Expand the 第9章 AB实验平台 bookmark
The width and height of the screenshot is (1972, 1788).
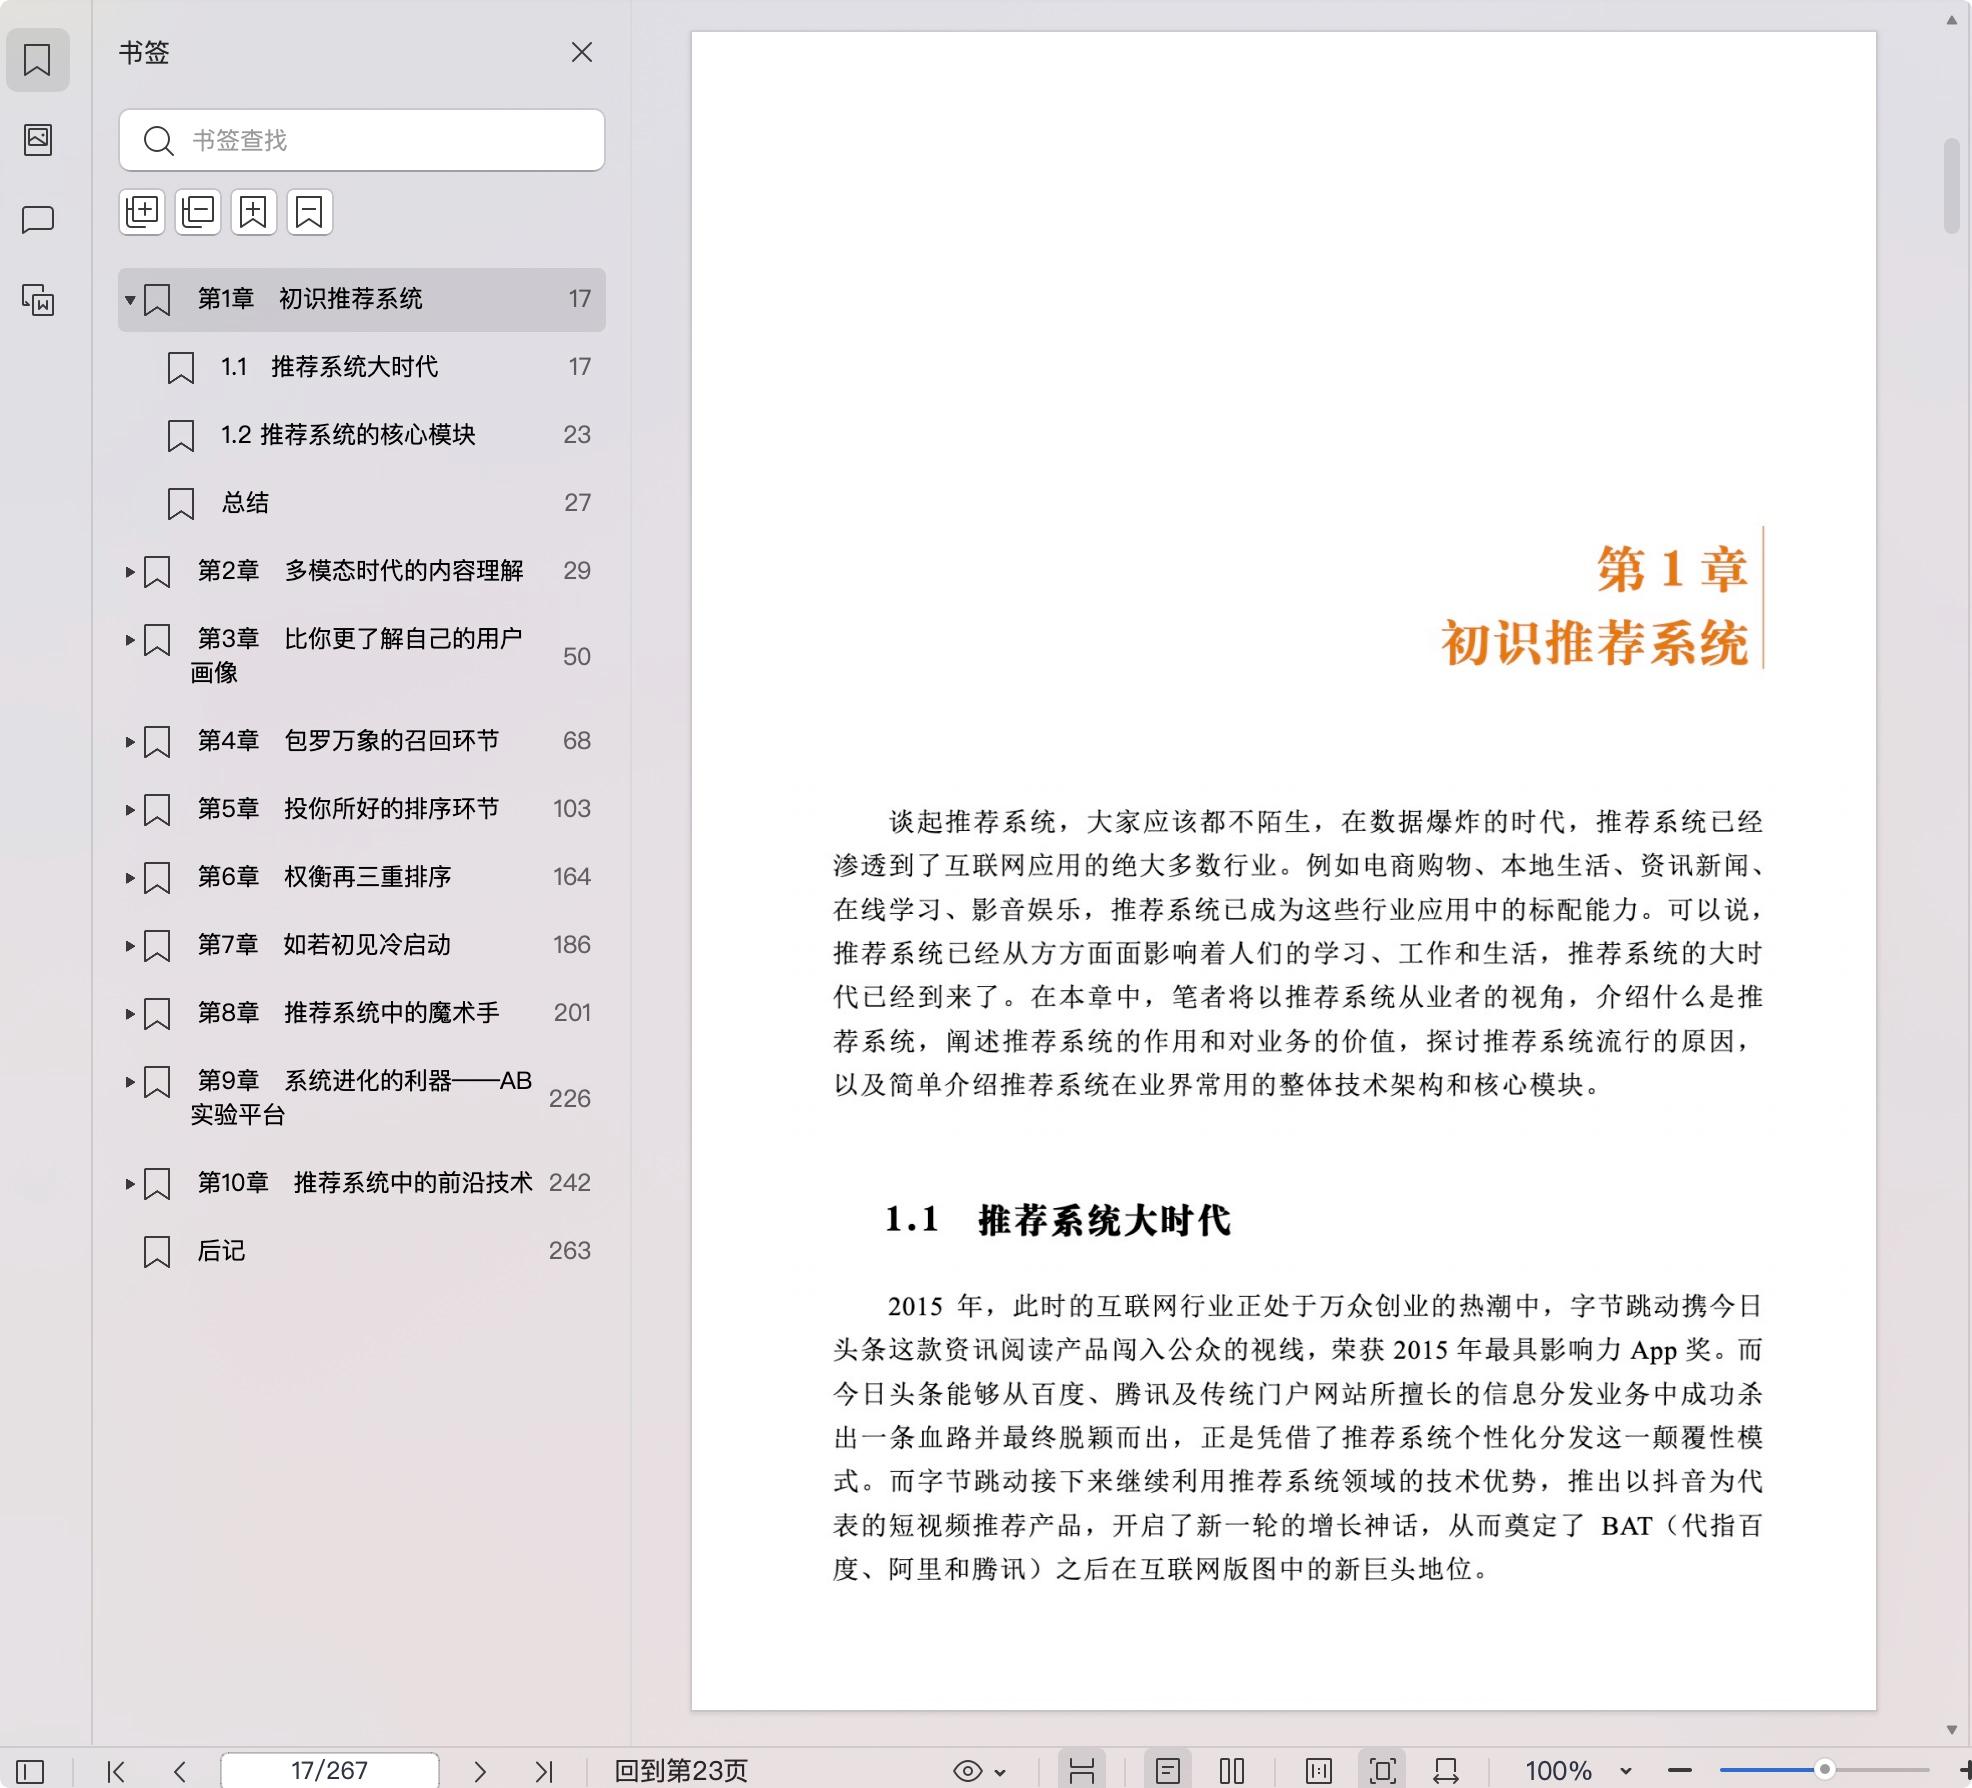point(130,1081)
